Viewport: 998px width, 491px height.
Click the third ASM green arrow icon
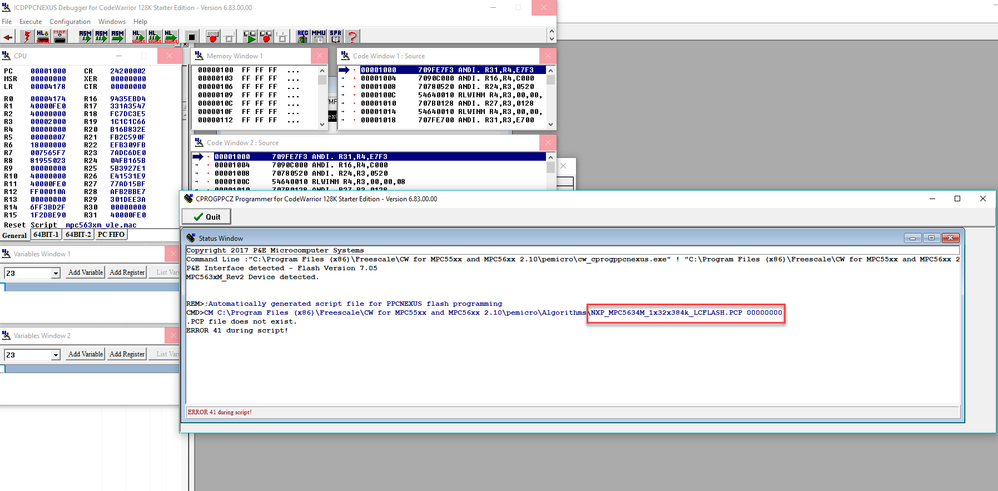click(x=118, y=37)
